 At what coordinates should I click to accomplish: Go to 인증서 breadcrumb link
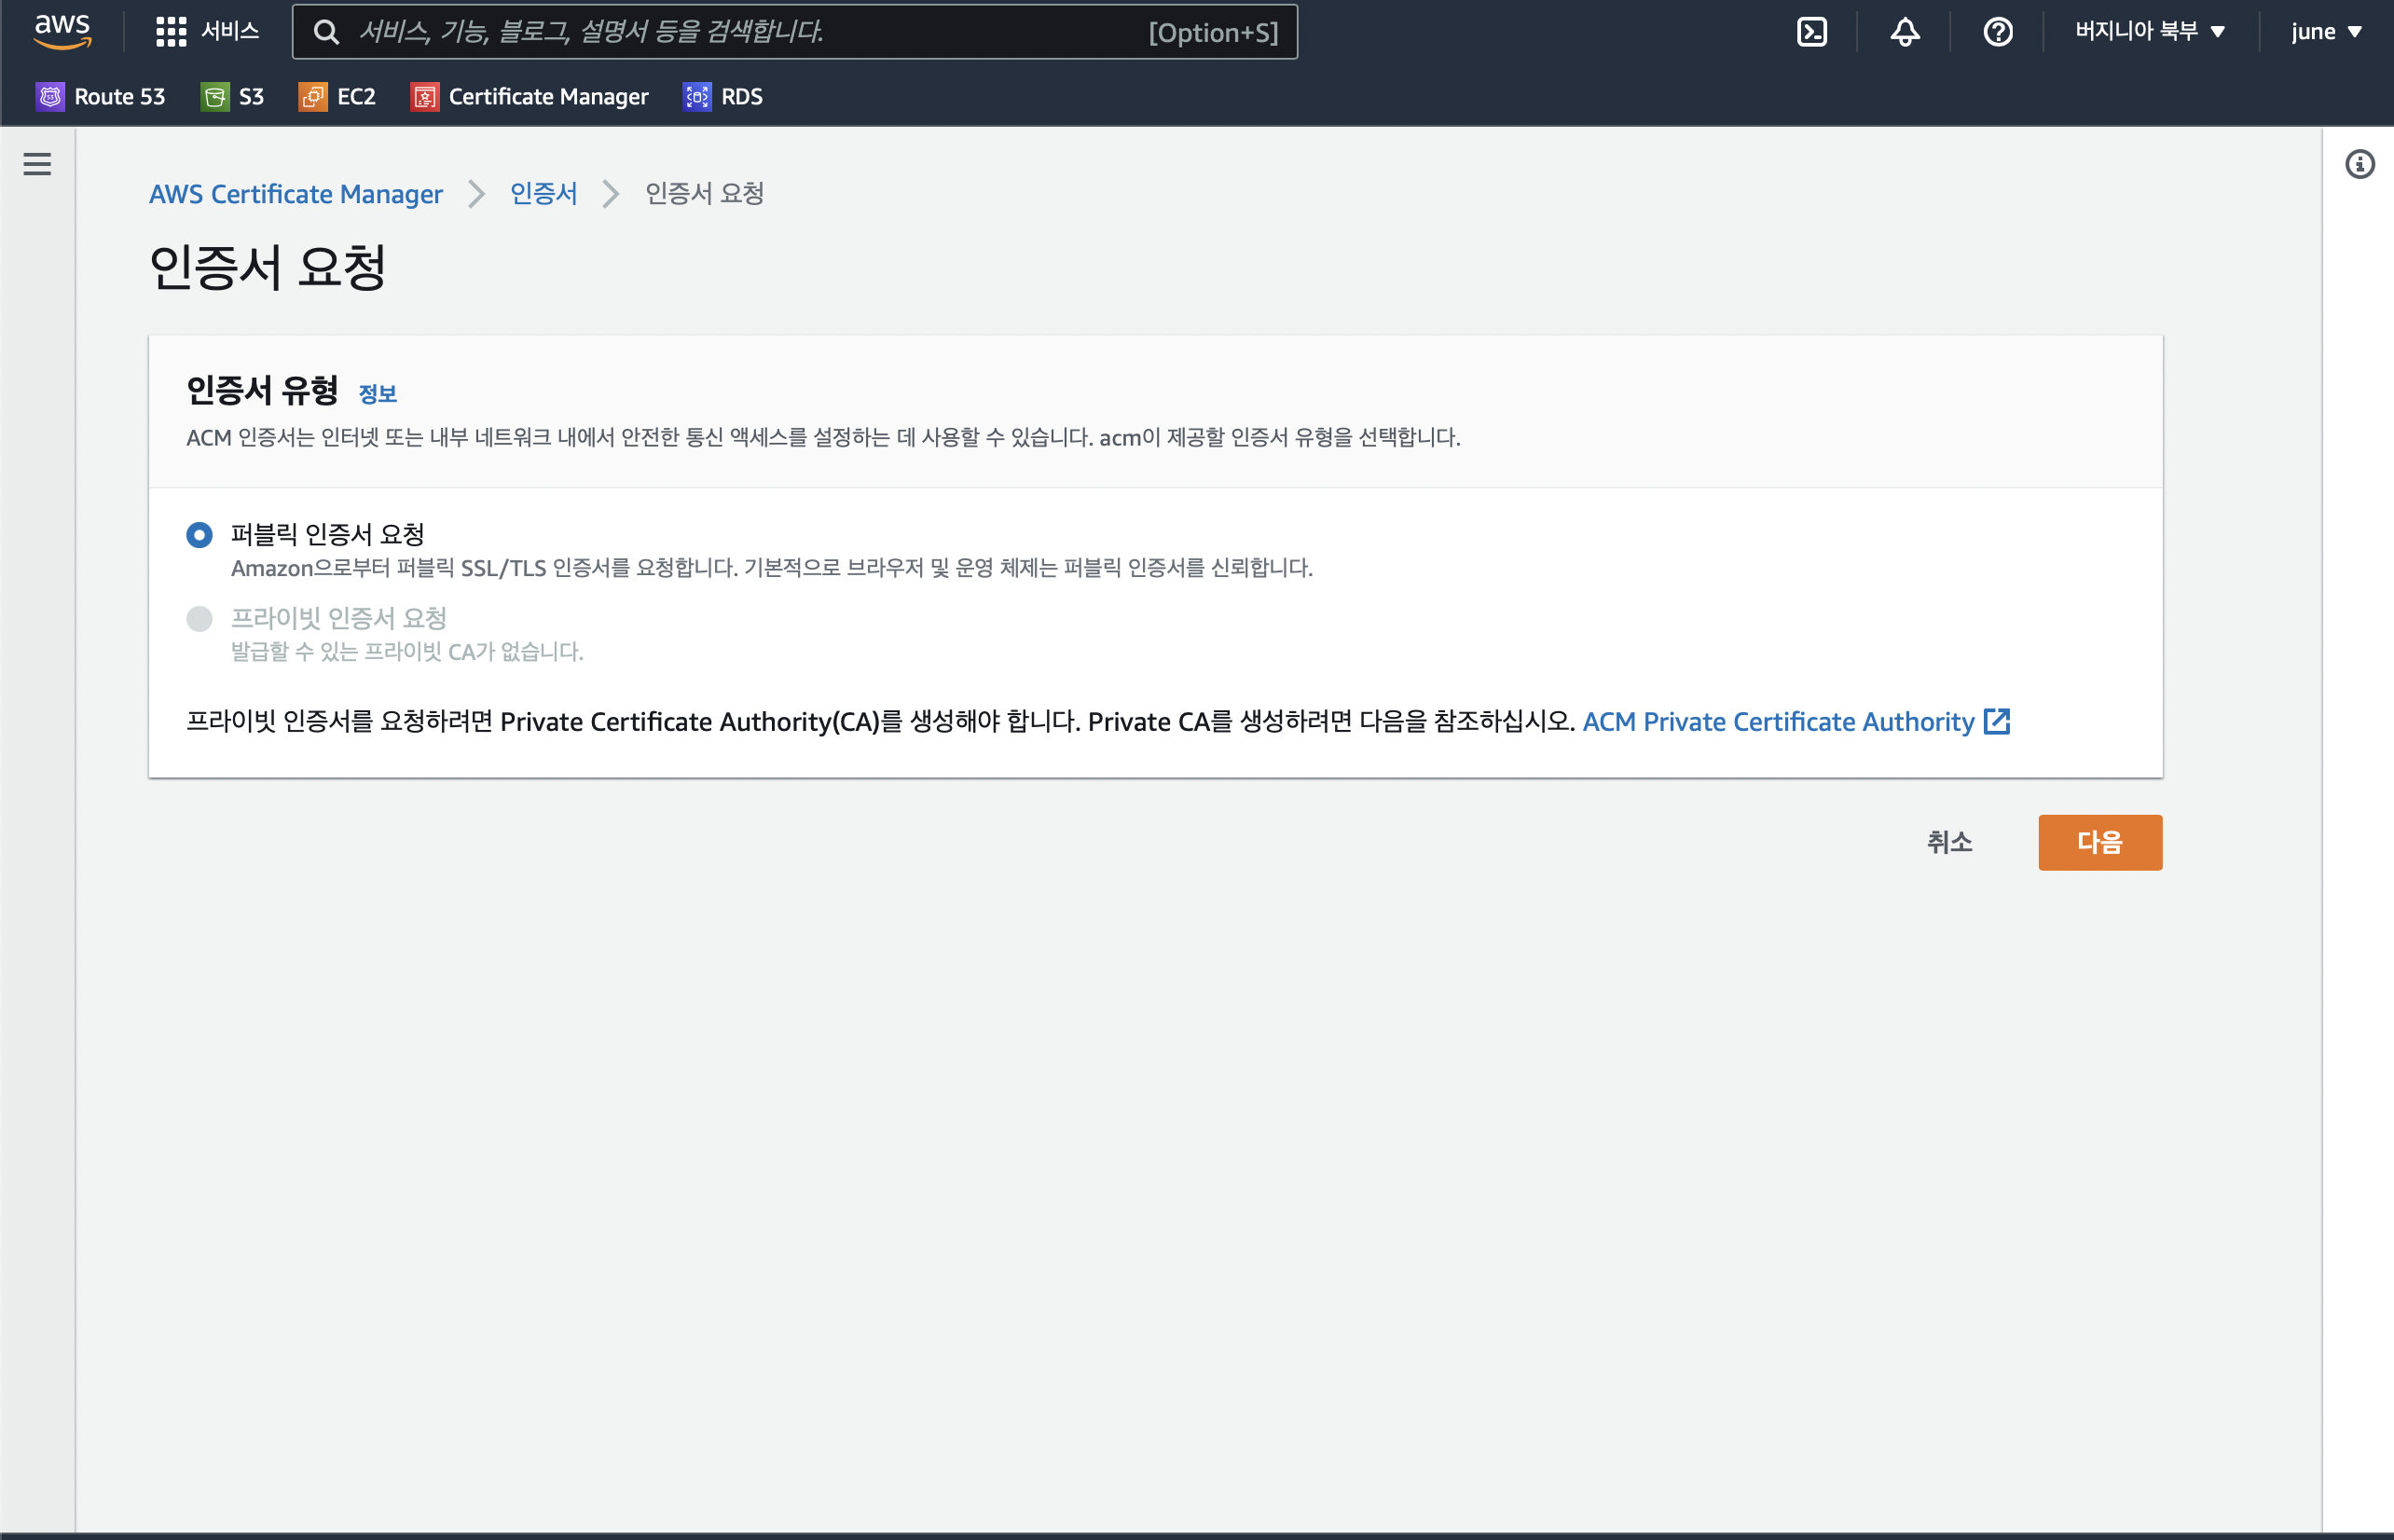tap(543, 194)
